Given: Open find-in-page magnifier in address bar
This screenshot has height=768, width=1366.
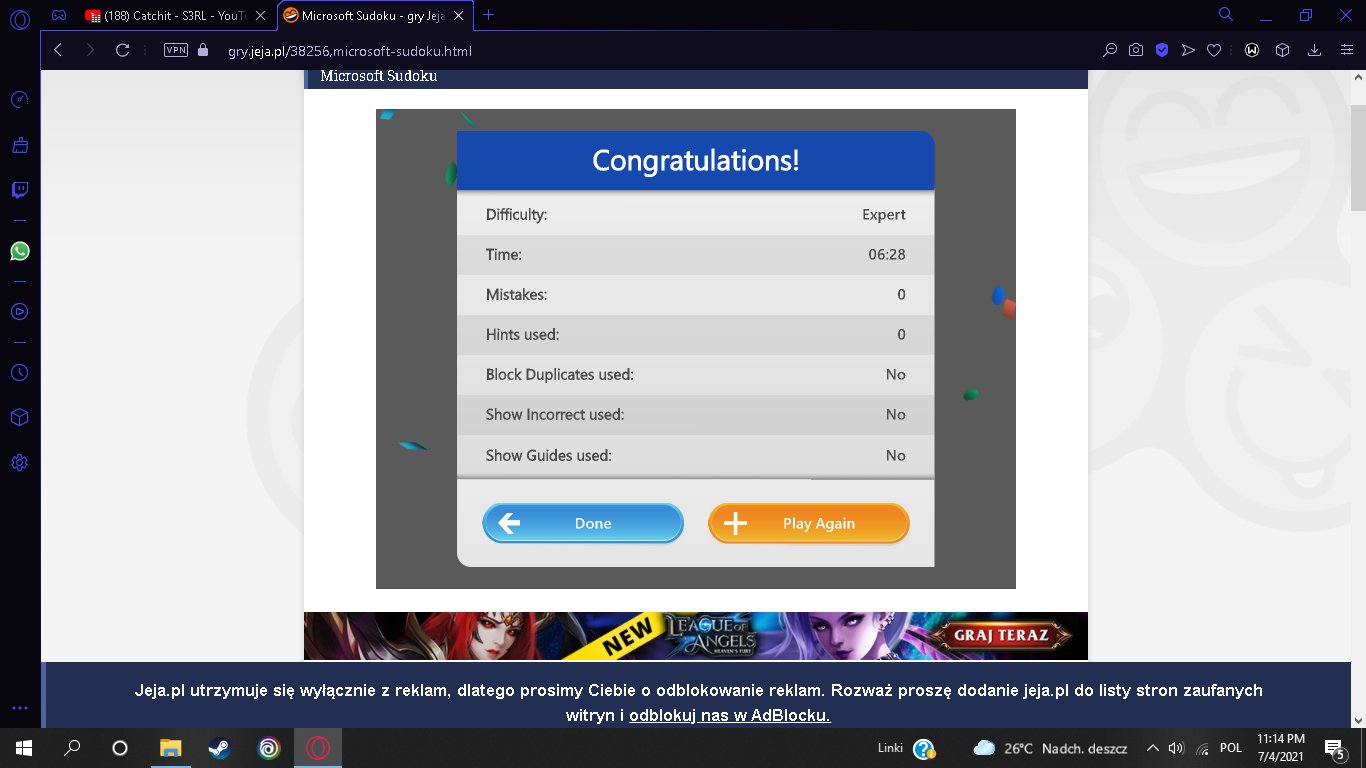Looking at the screenshot, I should [1110, 50].
